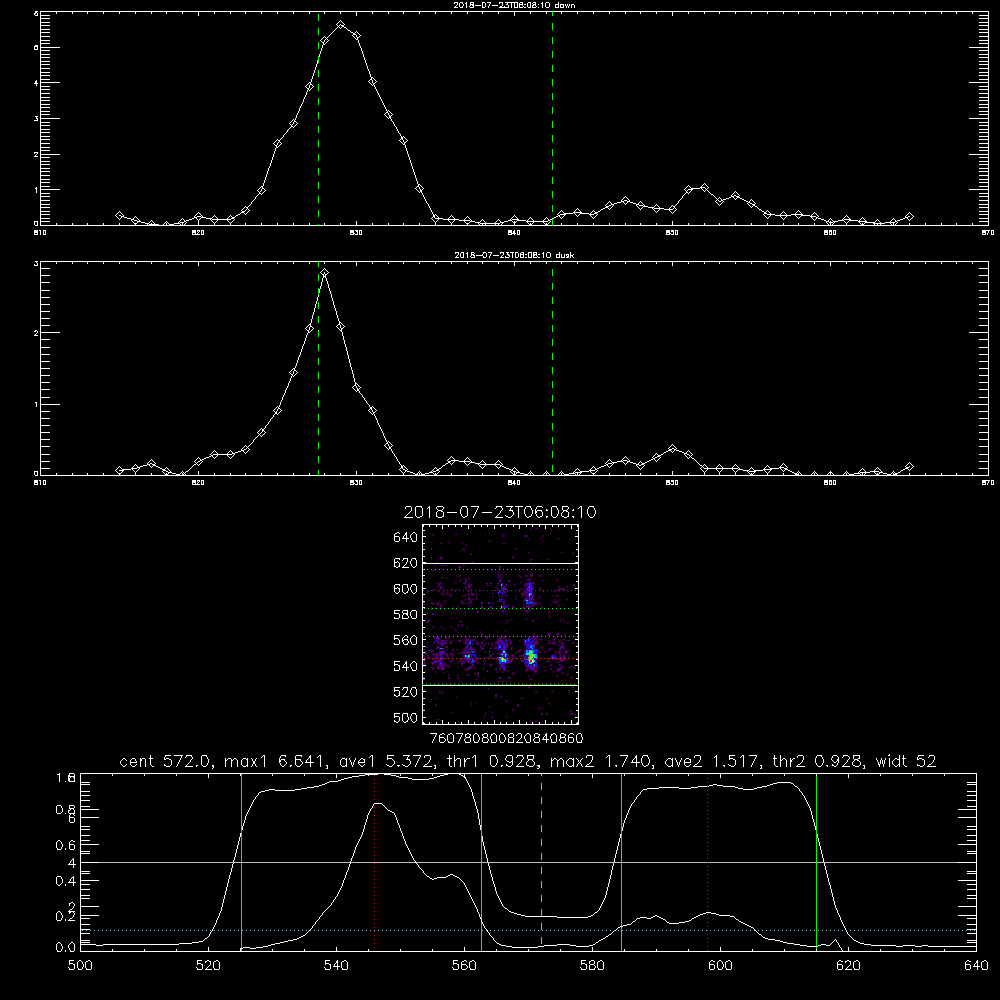Click the right green dashed line in dawn plot

(x=552, y=118)
